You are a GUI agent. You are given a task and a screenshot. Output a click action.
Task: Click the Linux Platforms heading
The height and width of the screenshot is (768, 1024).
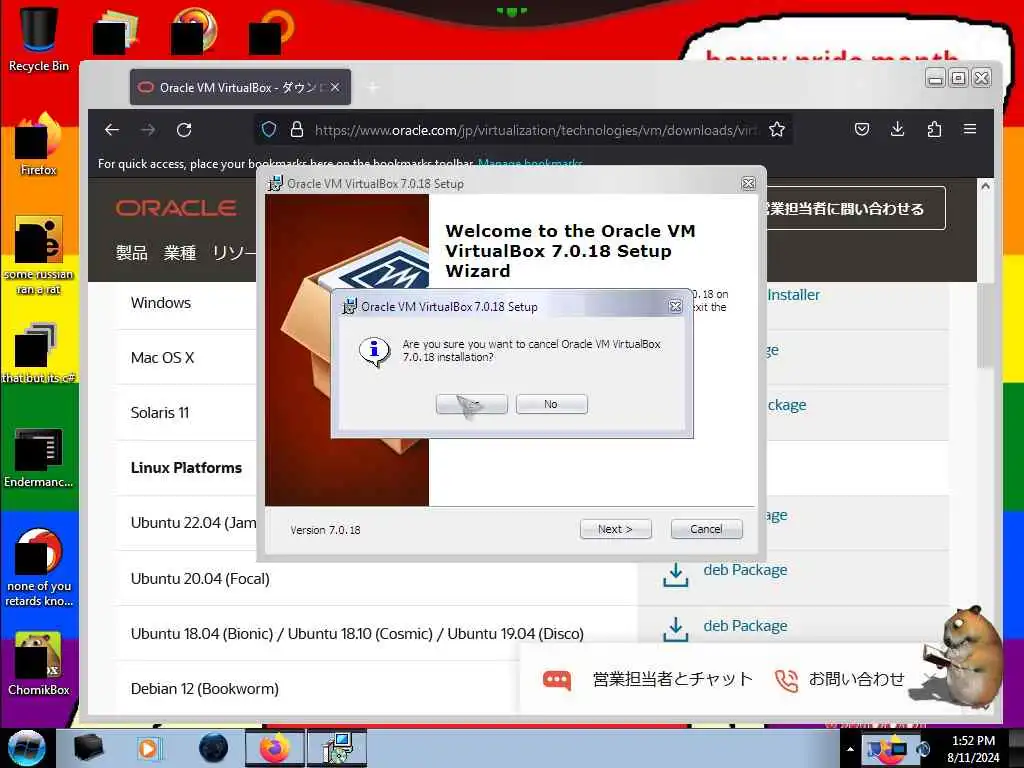[x=186, y=468]
